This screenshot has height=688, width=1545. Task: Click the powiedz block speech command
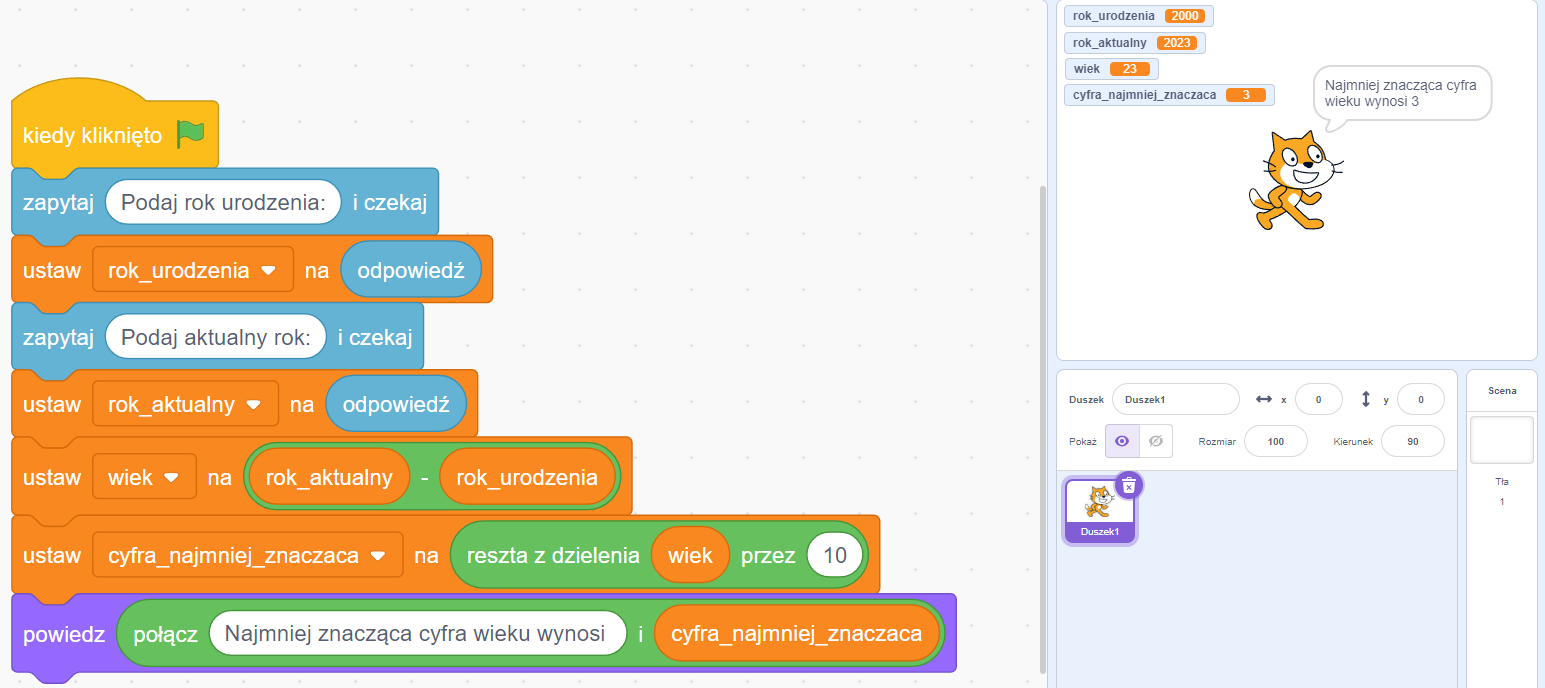(x=62, y=632)
